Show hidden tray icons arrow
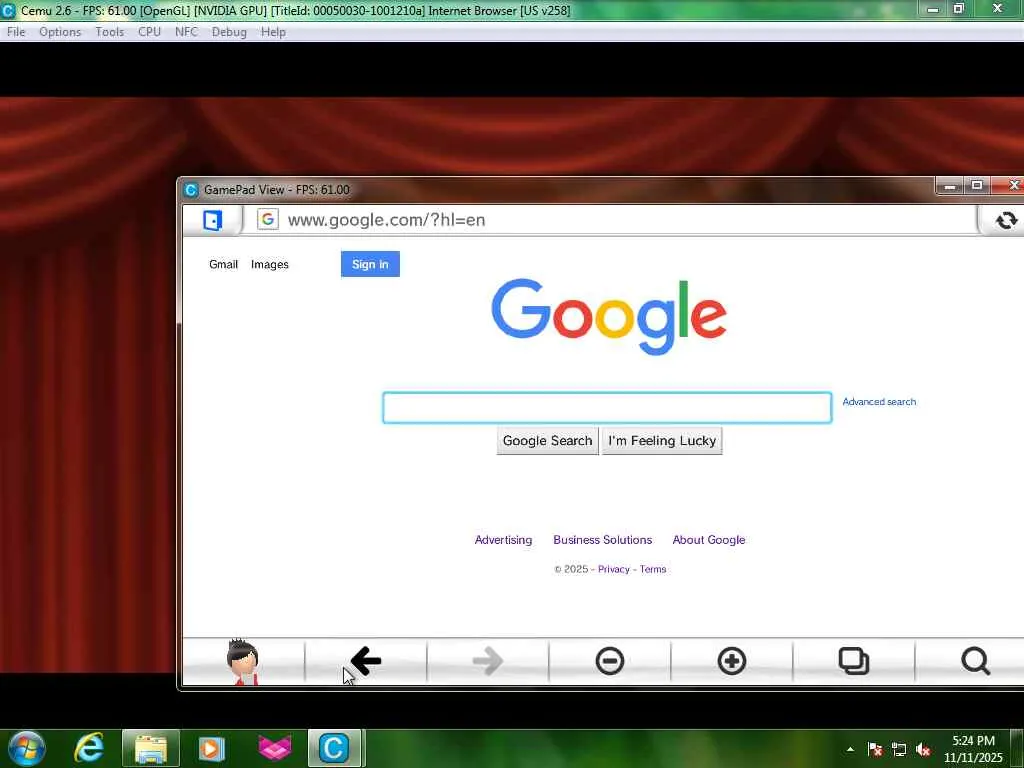 point(850,749)
